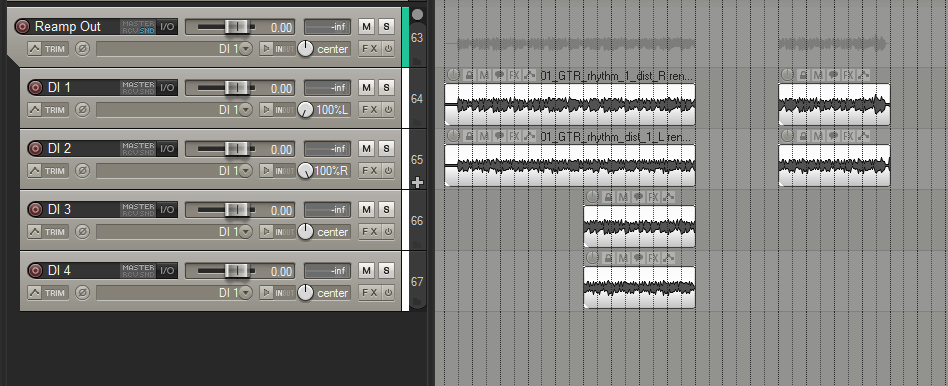Mute the first DI 1 rhythm_1_dist_R item
The image size is (948, 386).
tap(484, 75)
